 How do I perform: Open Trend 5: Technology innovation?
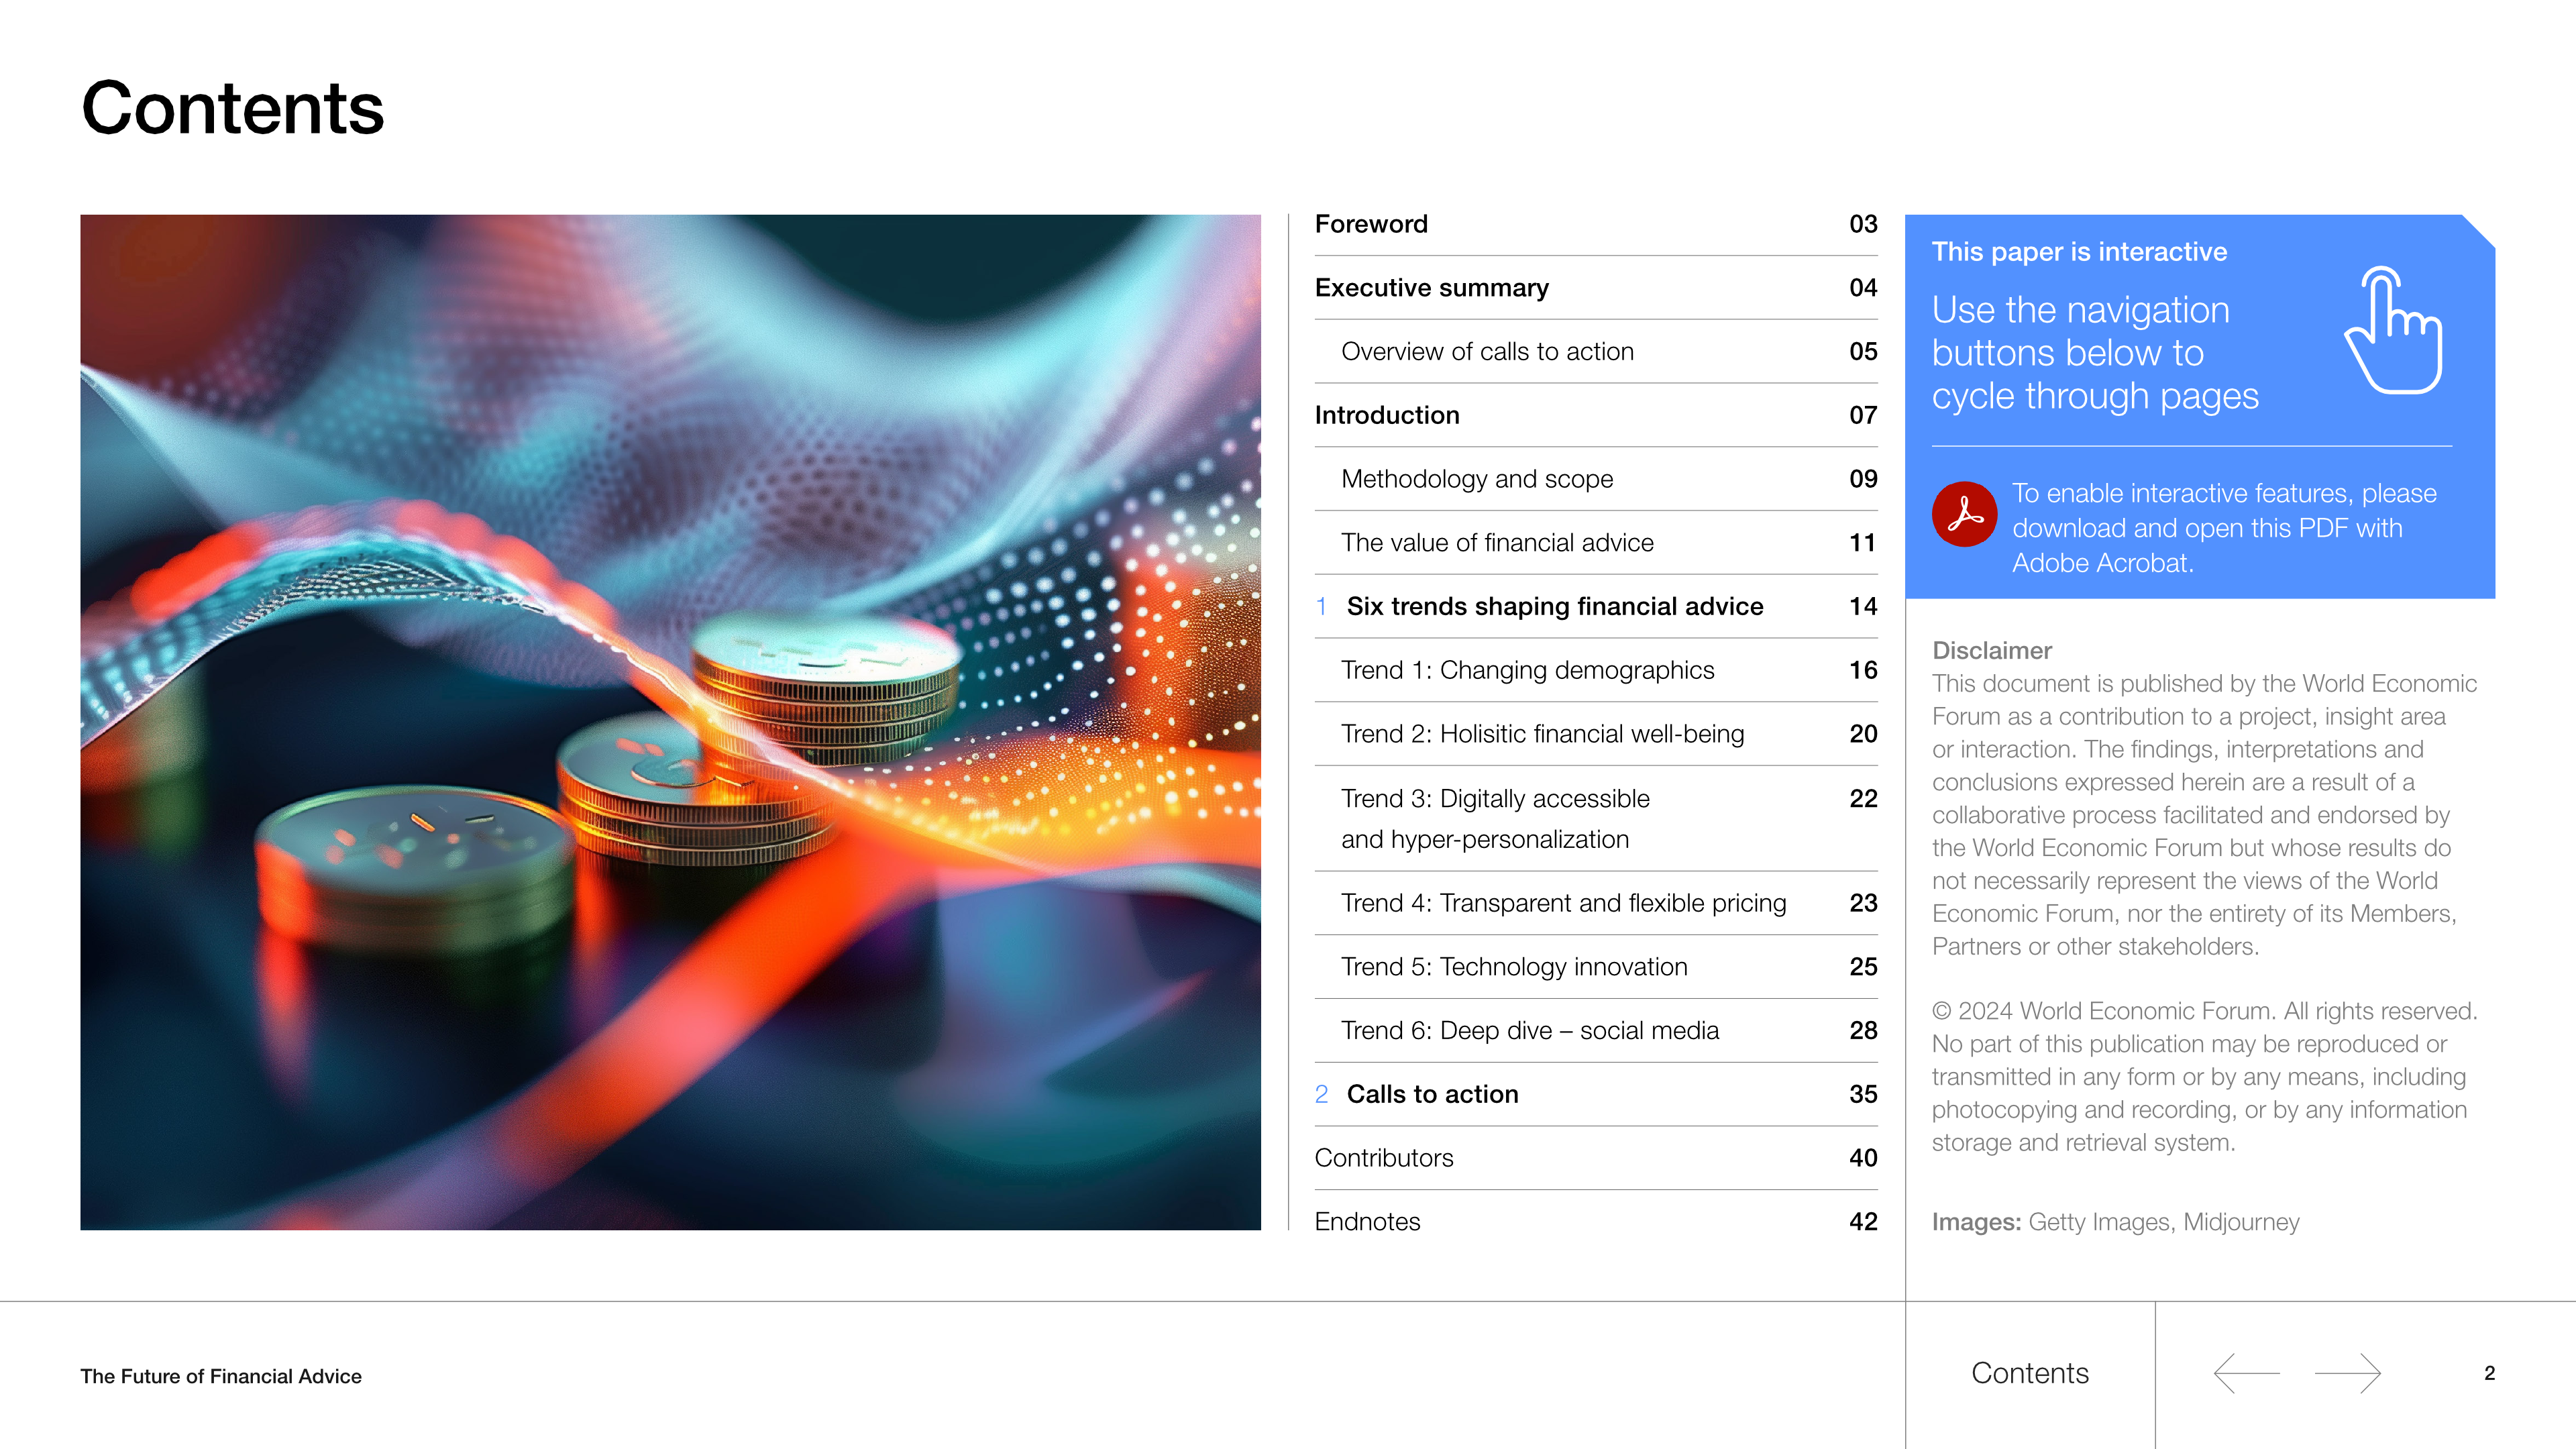[x=1596, y=967]
